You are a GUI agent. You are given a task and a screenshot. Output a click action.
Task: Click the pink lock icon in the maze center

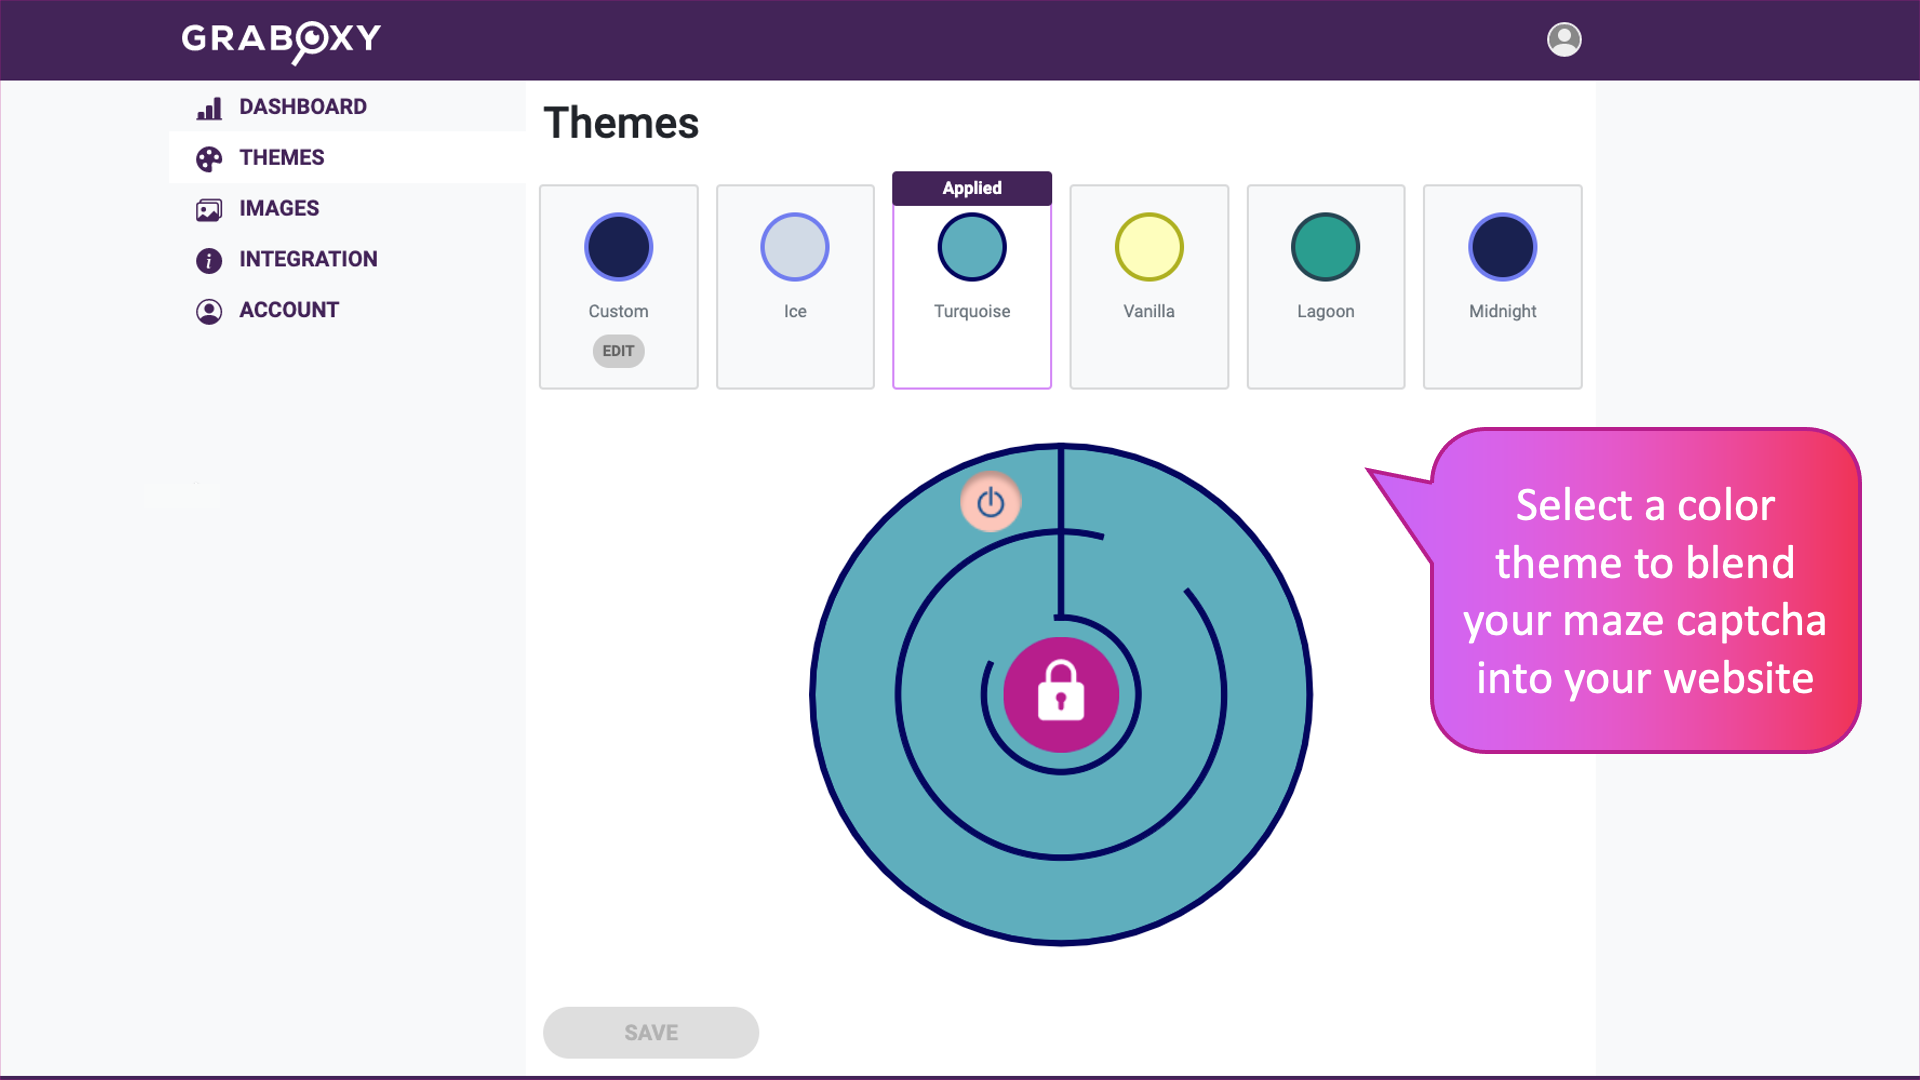(1061, 694)
